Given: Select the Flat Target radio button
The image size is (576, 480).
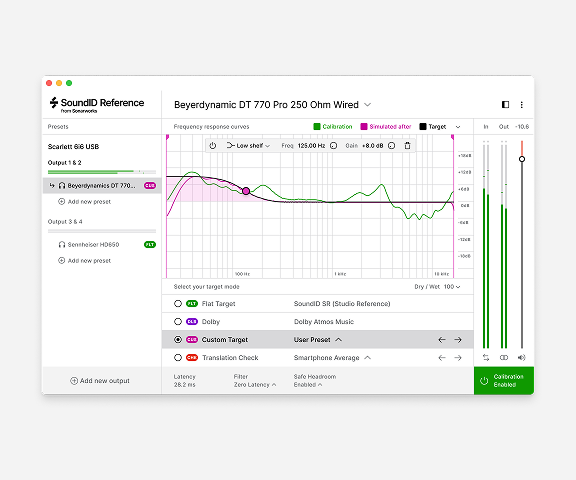Looking at the screenshot, I should point(178,304).
